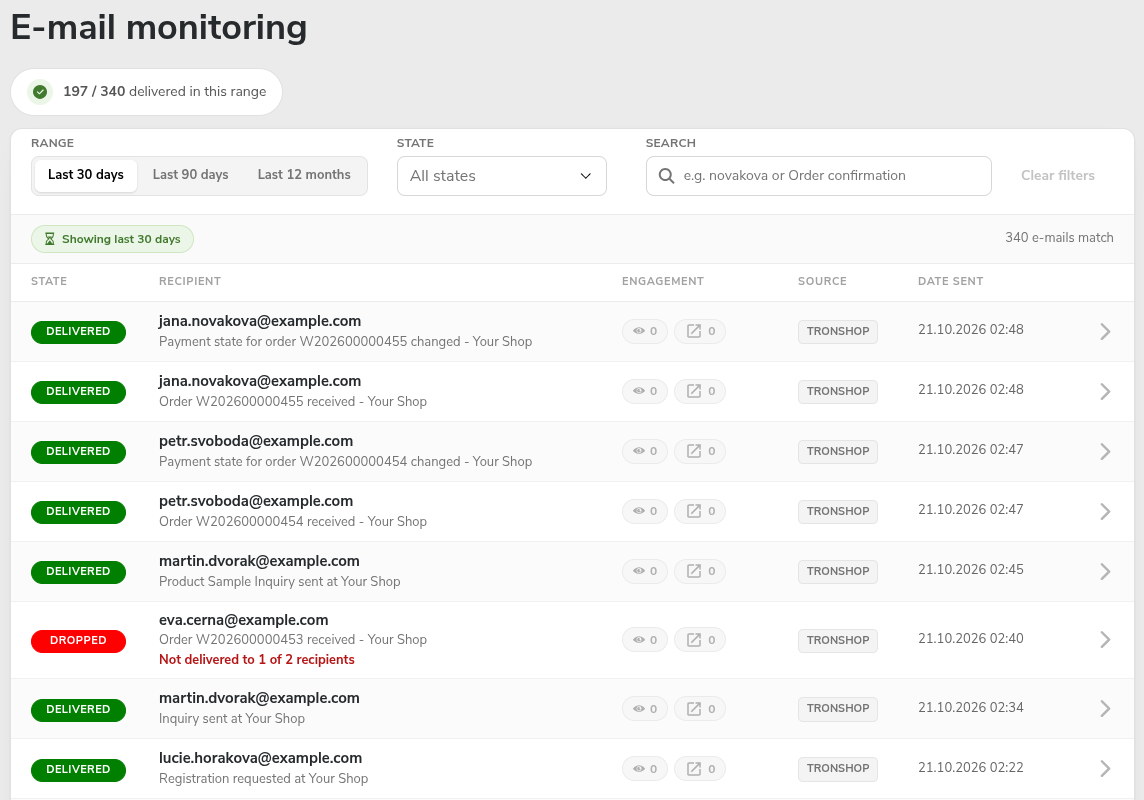
Task: Click link-clicks counter for Inquiry sent at Your Shop
Action: 700,709
